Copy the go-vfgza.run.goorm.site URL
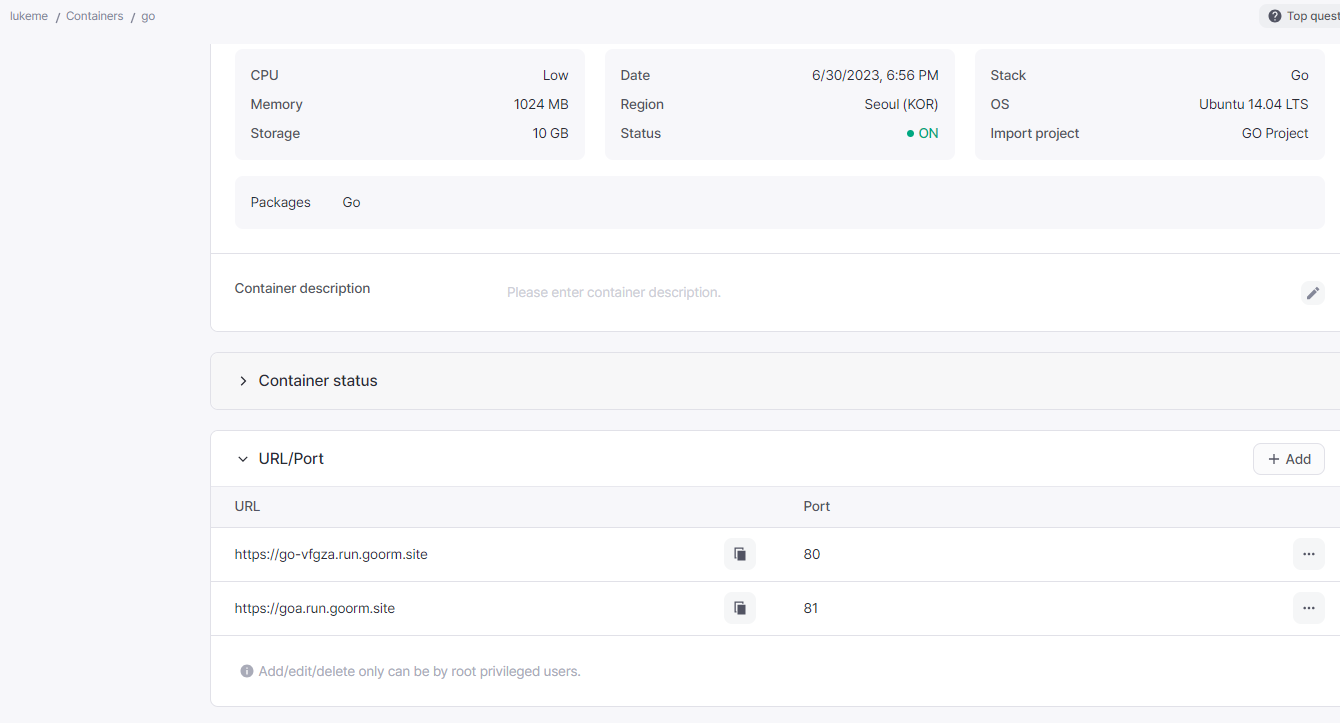This screenshot has width=1340, height=723. click(x=740, y=554)
